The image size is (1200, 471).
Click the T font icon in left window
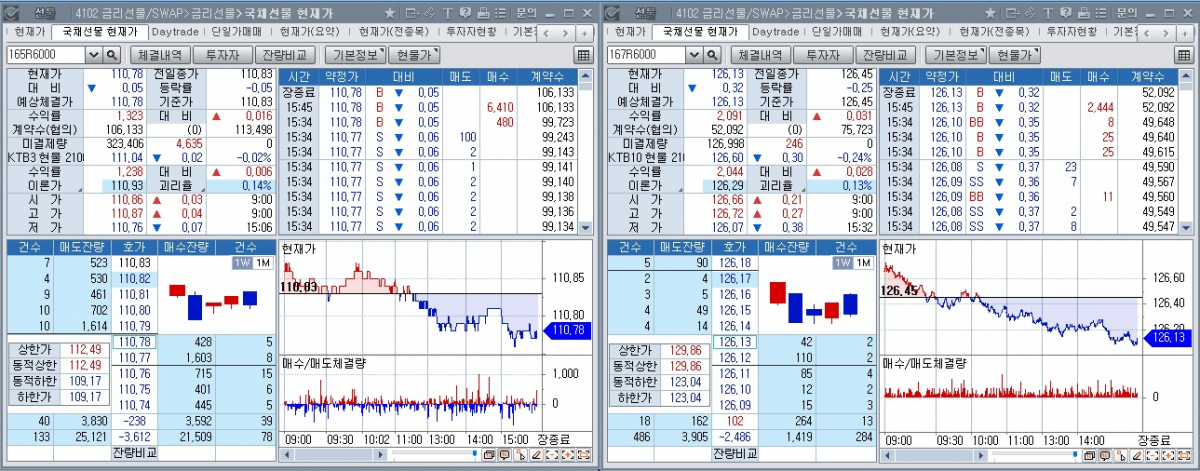pos(448,13)
